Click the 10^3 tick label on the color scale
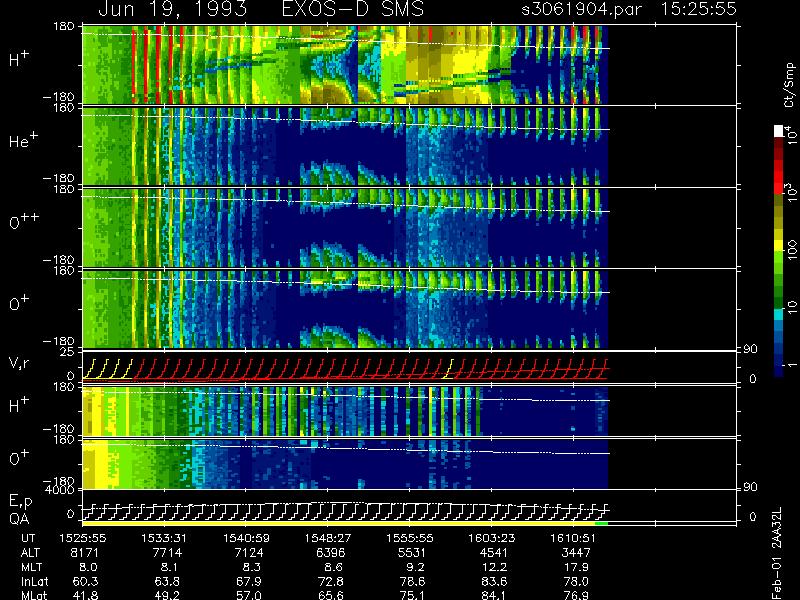Screen dimensions: 800x600 point(791,192)
